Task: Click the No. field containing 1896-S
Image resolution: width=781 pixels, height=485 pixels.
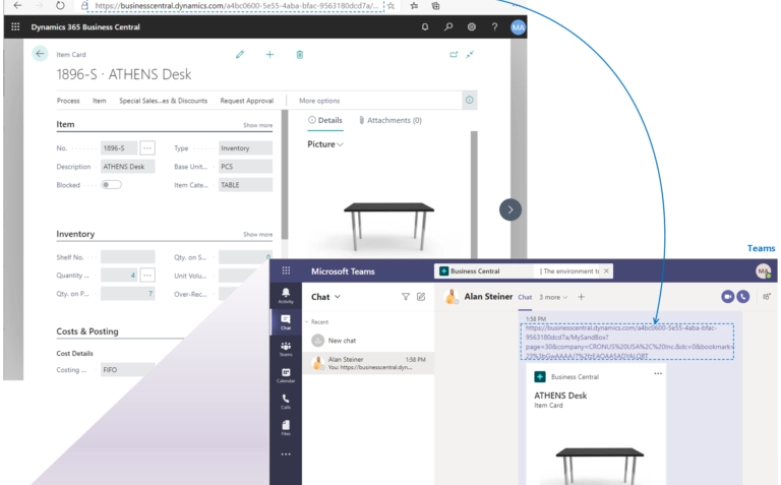Action: (119, 148)
